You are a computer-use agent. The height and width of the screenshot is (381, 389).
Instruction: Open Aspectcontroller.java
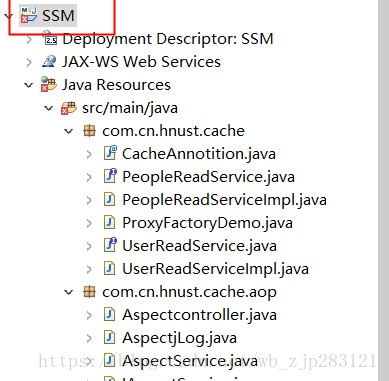coord(199,315)
